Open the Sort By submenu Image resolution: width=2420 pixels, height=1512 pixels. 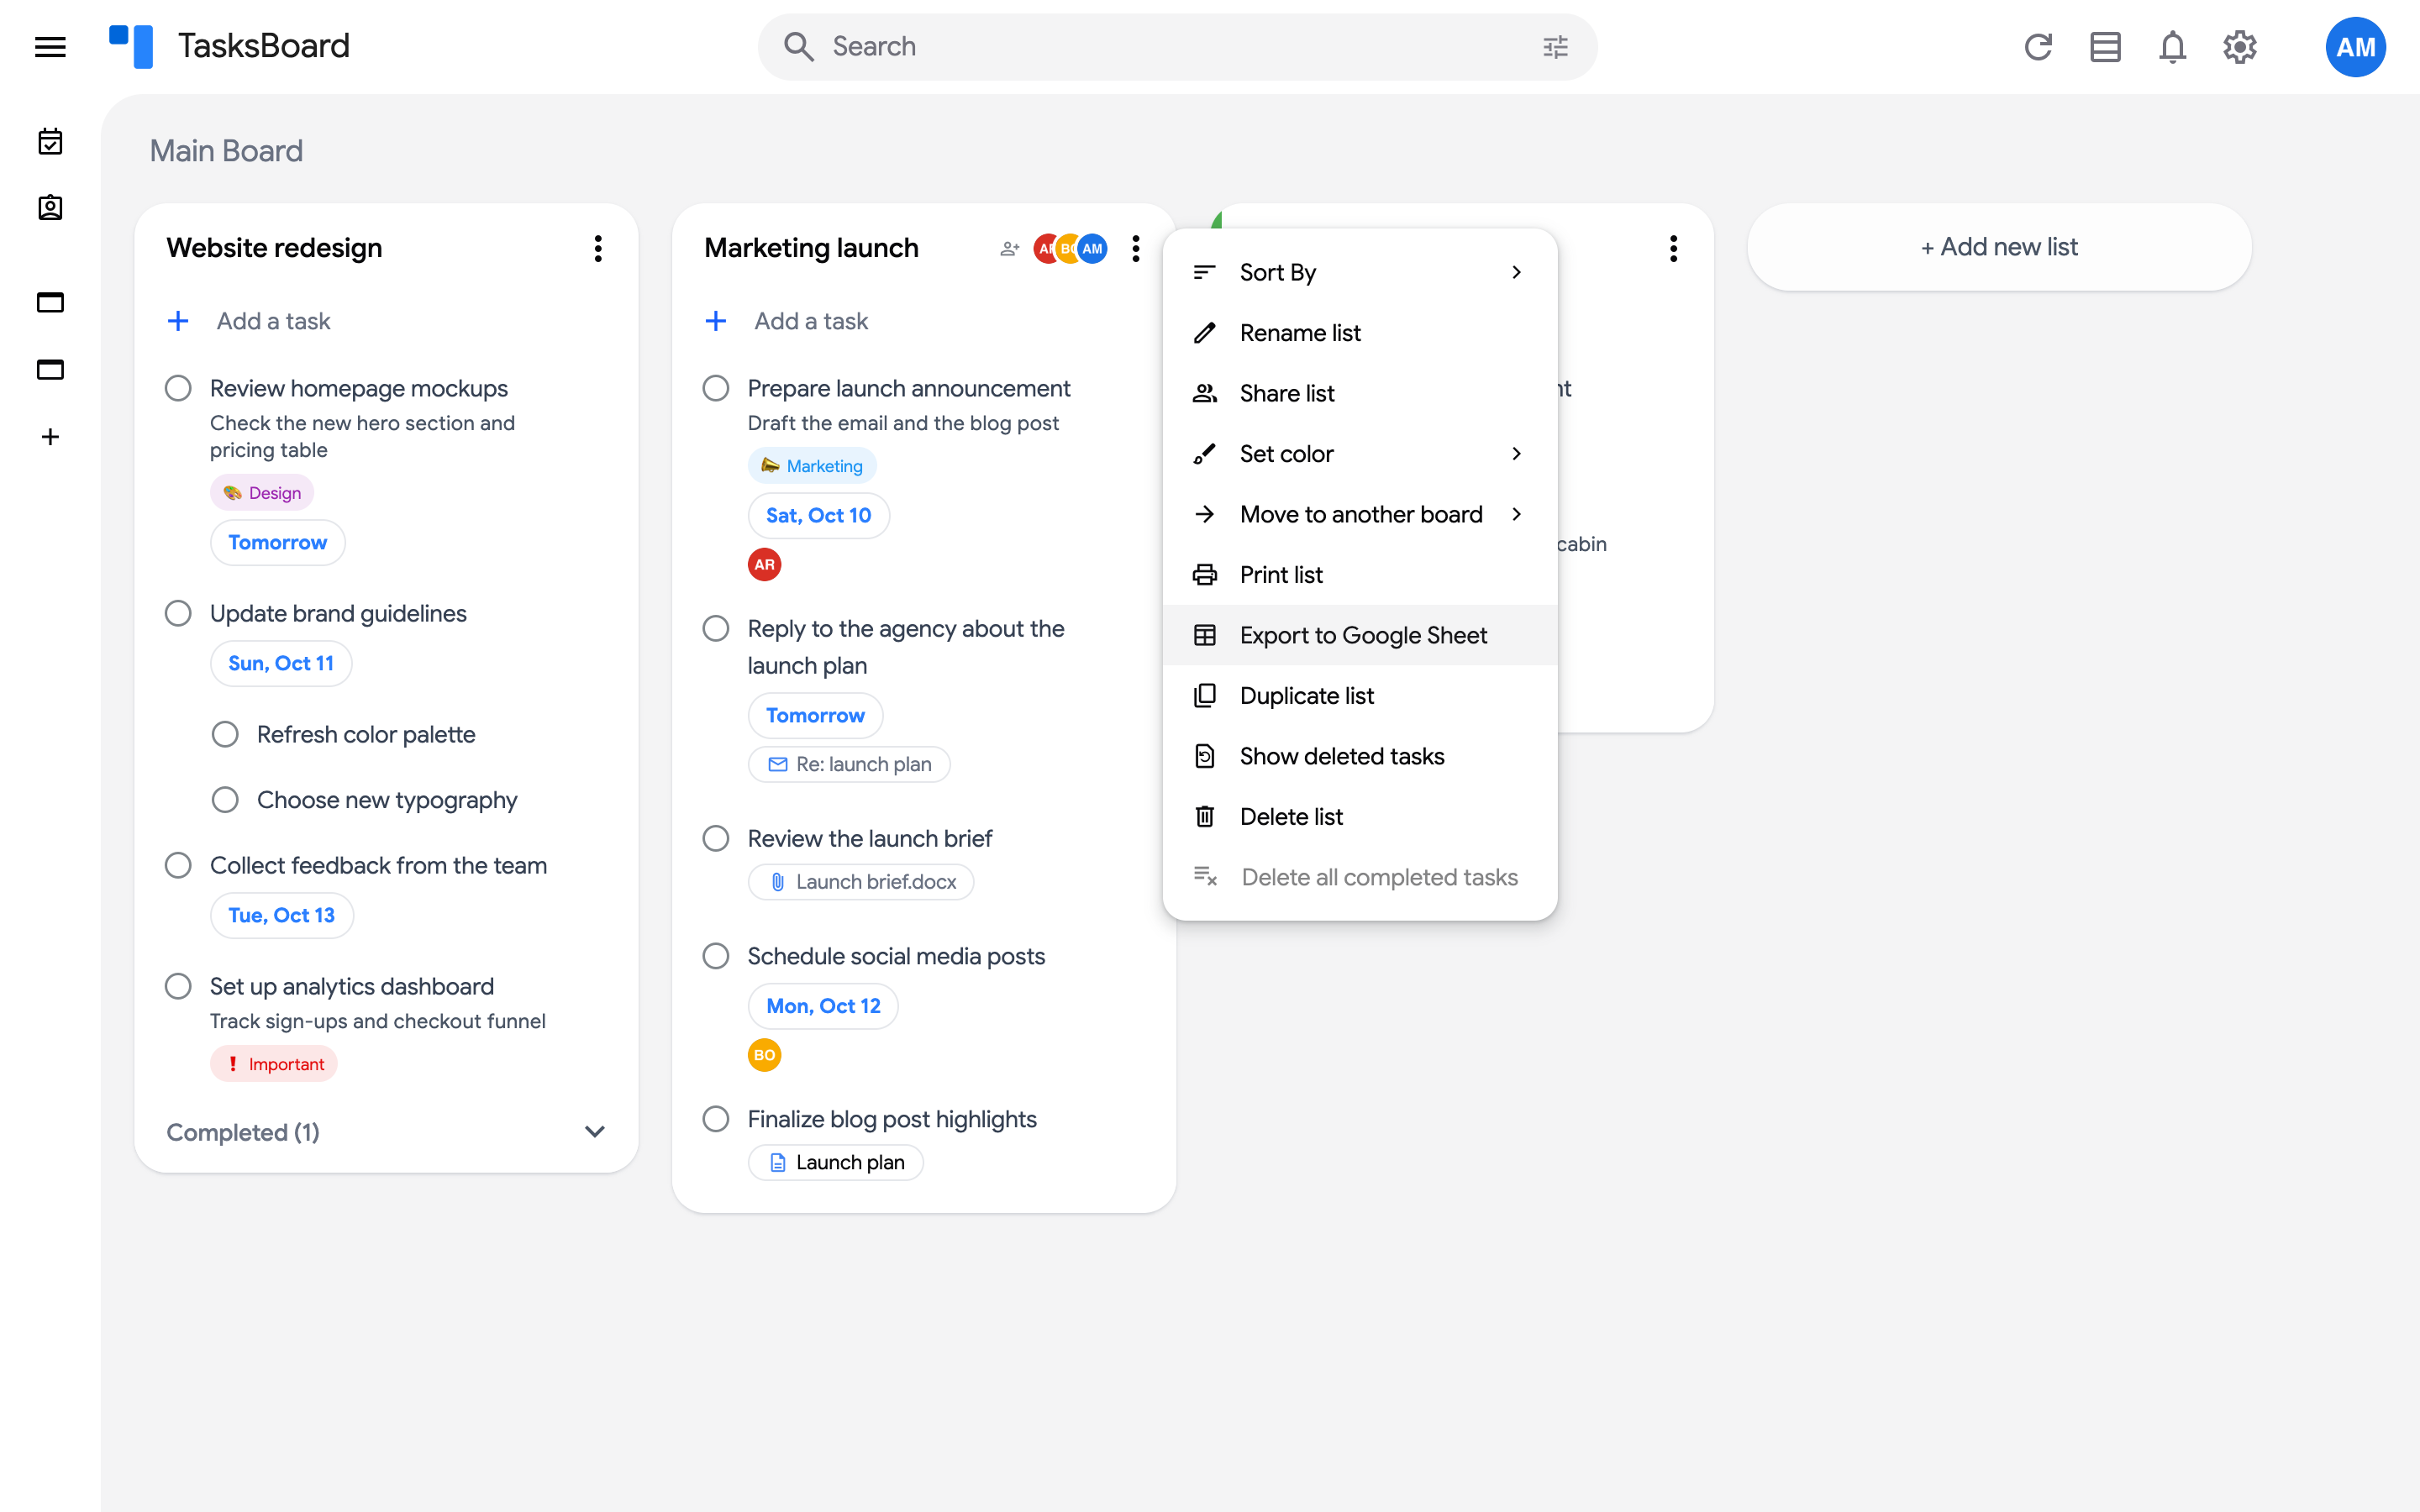point(1359,272)
